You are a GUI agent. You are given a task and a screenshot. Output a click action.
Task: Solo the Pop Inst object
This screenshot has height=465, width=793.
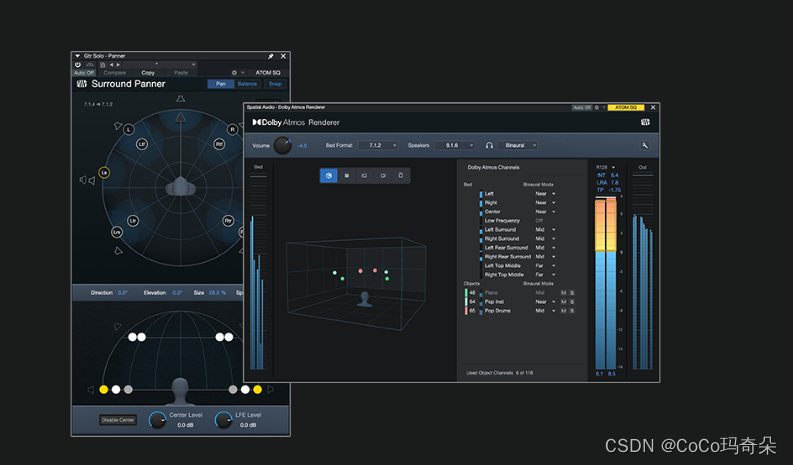point(572,302)
